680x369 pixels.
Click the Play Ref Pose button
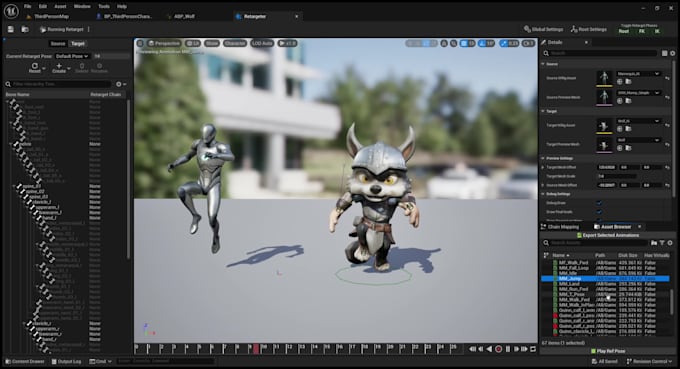pos(608,351)
